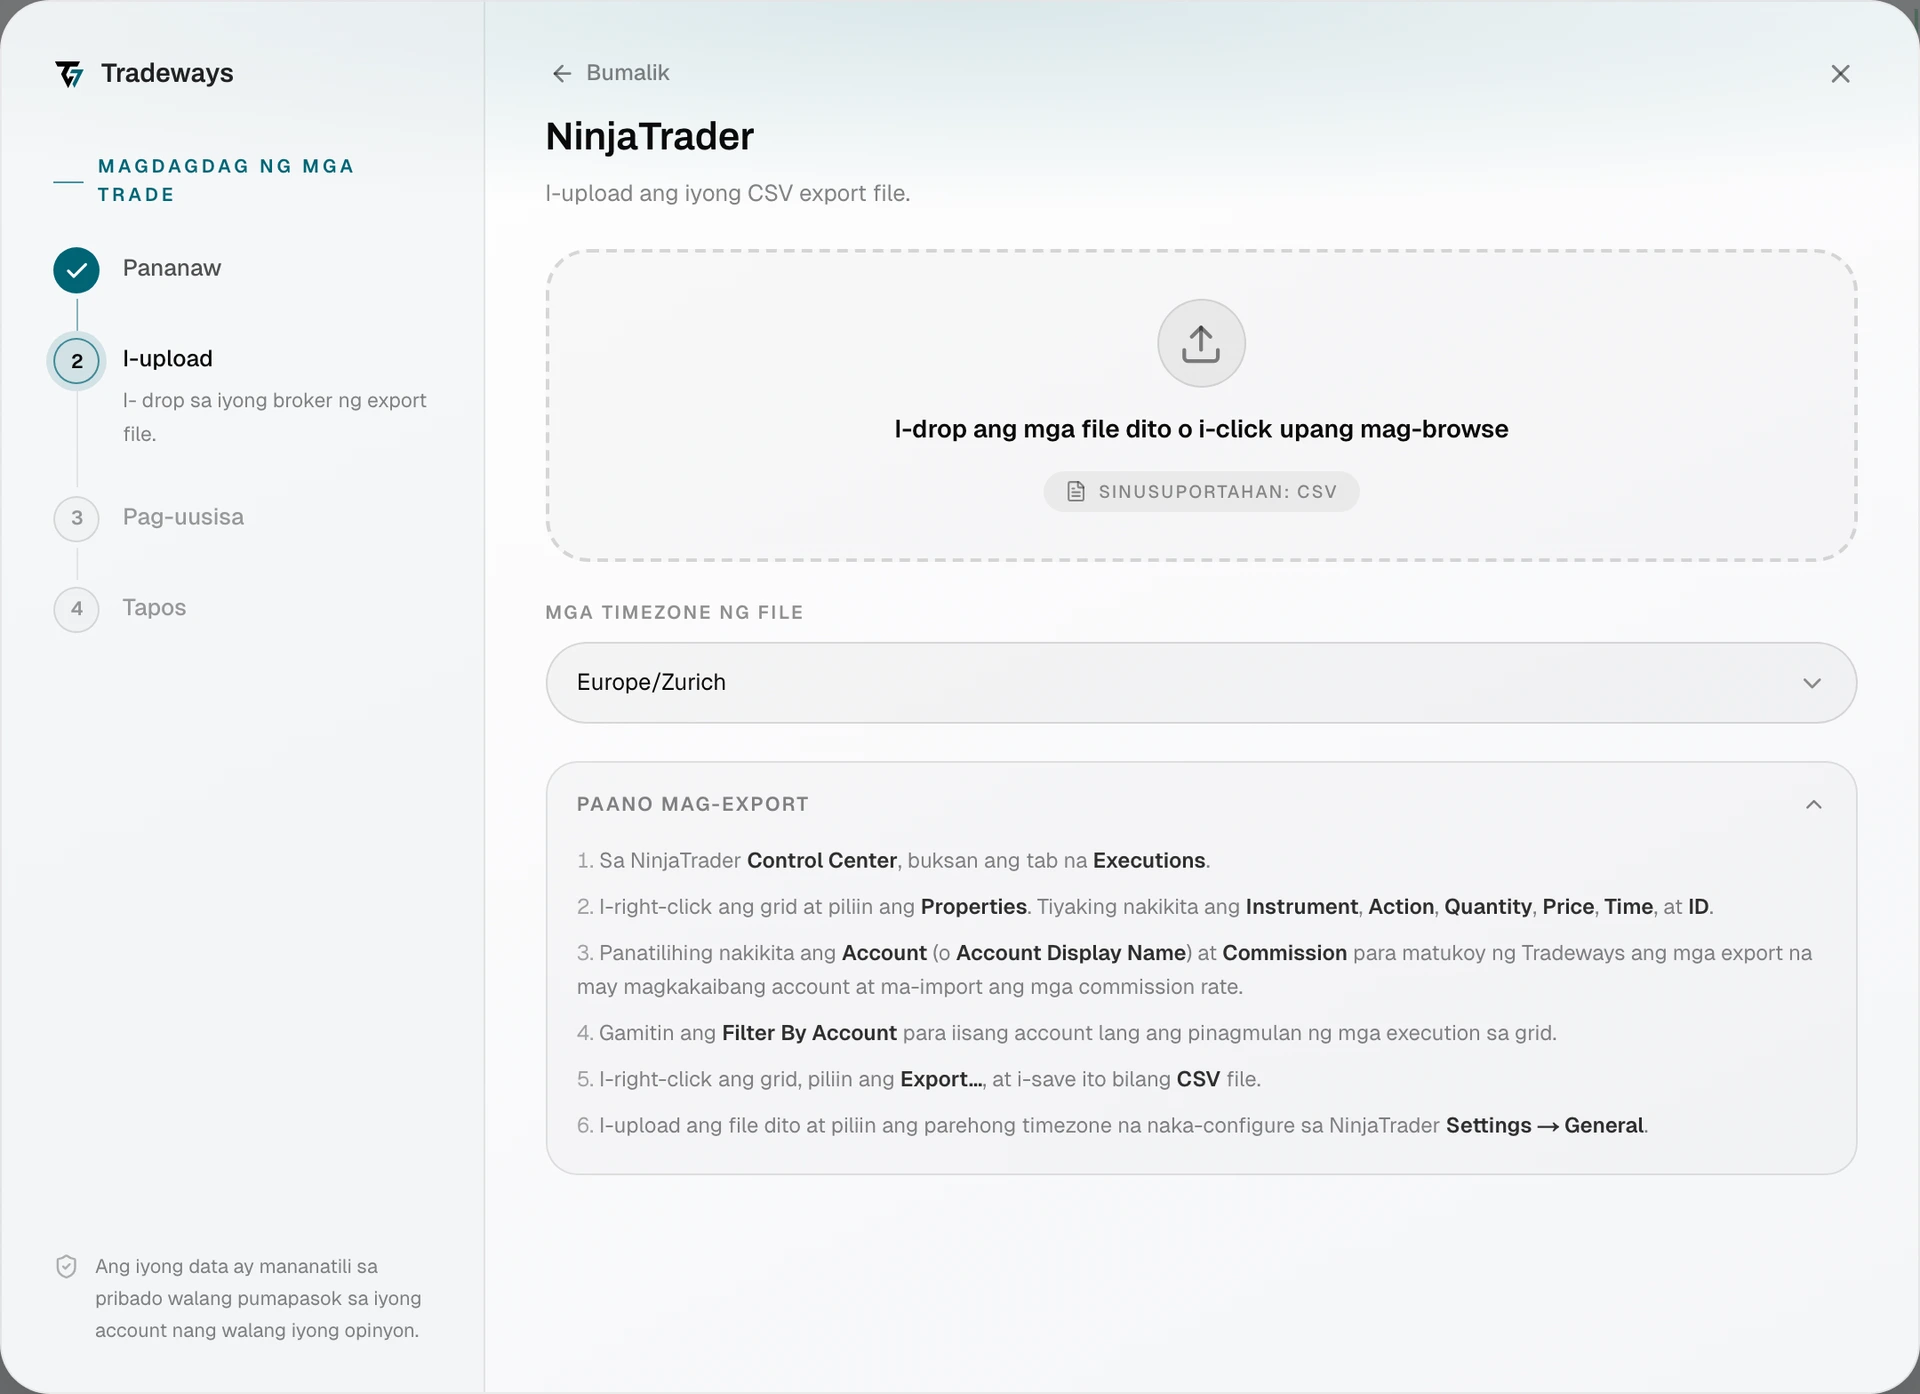Click export instruction step 1 about Executions

coord(893,861)
